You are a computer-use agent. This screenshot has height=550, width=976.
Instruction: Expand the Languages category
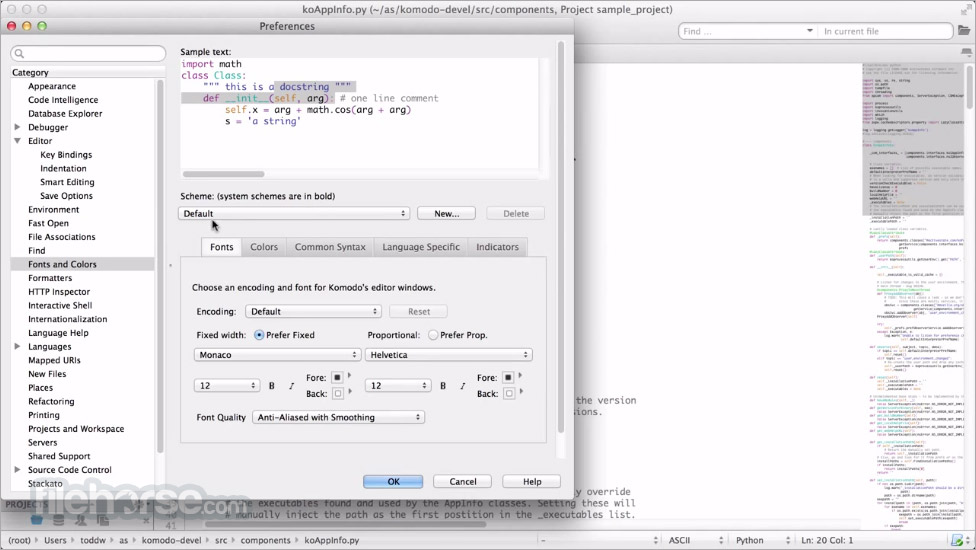click(x=17, y=347)
